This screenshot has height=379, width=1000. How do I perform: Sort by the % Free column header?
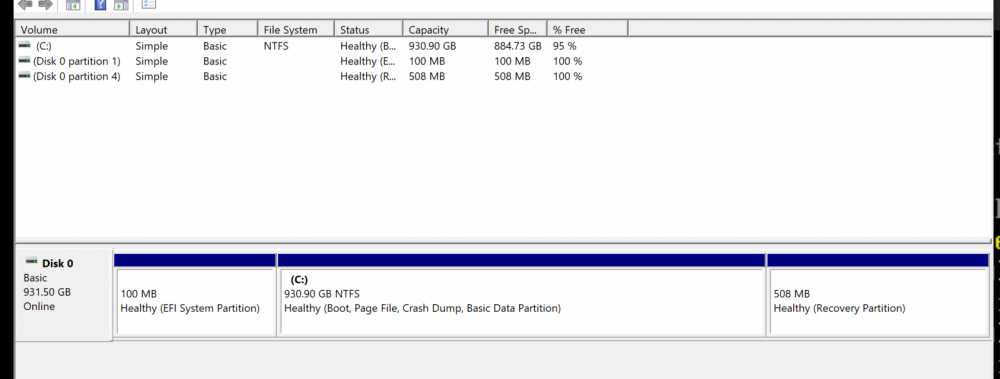click(587, 29)
